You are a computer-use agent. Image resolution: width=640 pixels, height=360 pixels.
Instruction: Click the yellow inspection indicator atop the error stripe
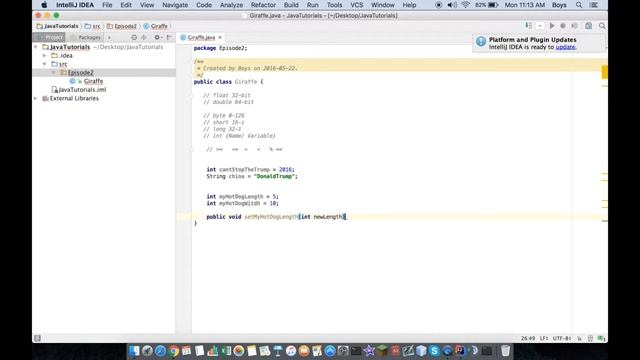click(x=604, y=72)
